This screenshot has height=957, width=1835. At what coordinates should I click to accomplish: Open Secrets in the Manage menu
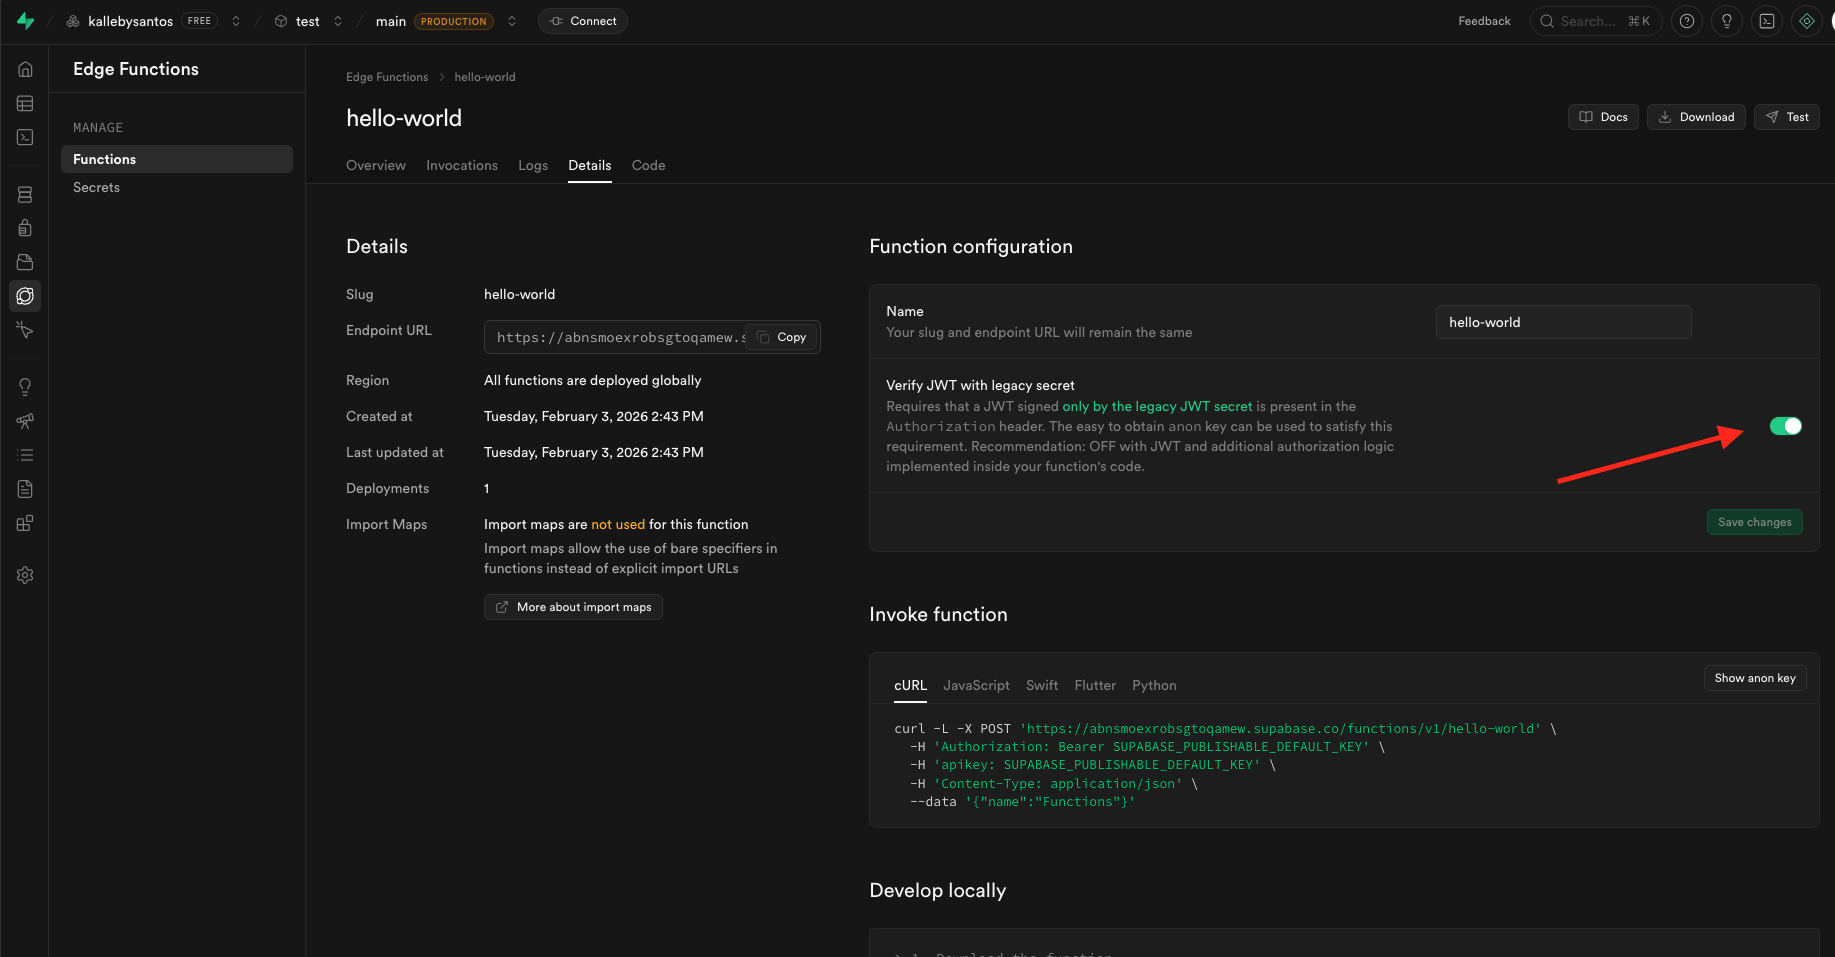pyautogui.click(x=96, y=187)
